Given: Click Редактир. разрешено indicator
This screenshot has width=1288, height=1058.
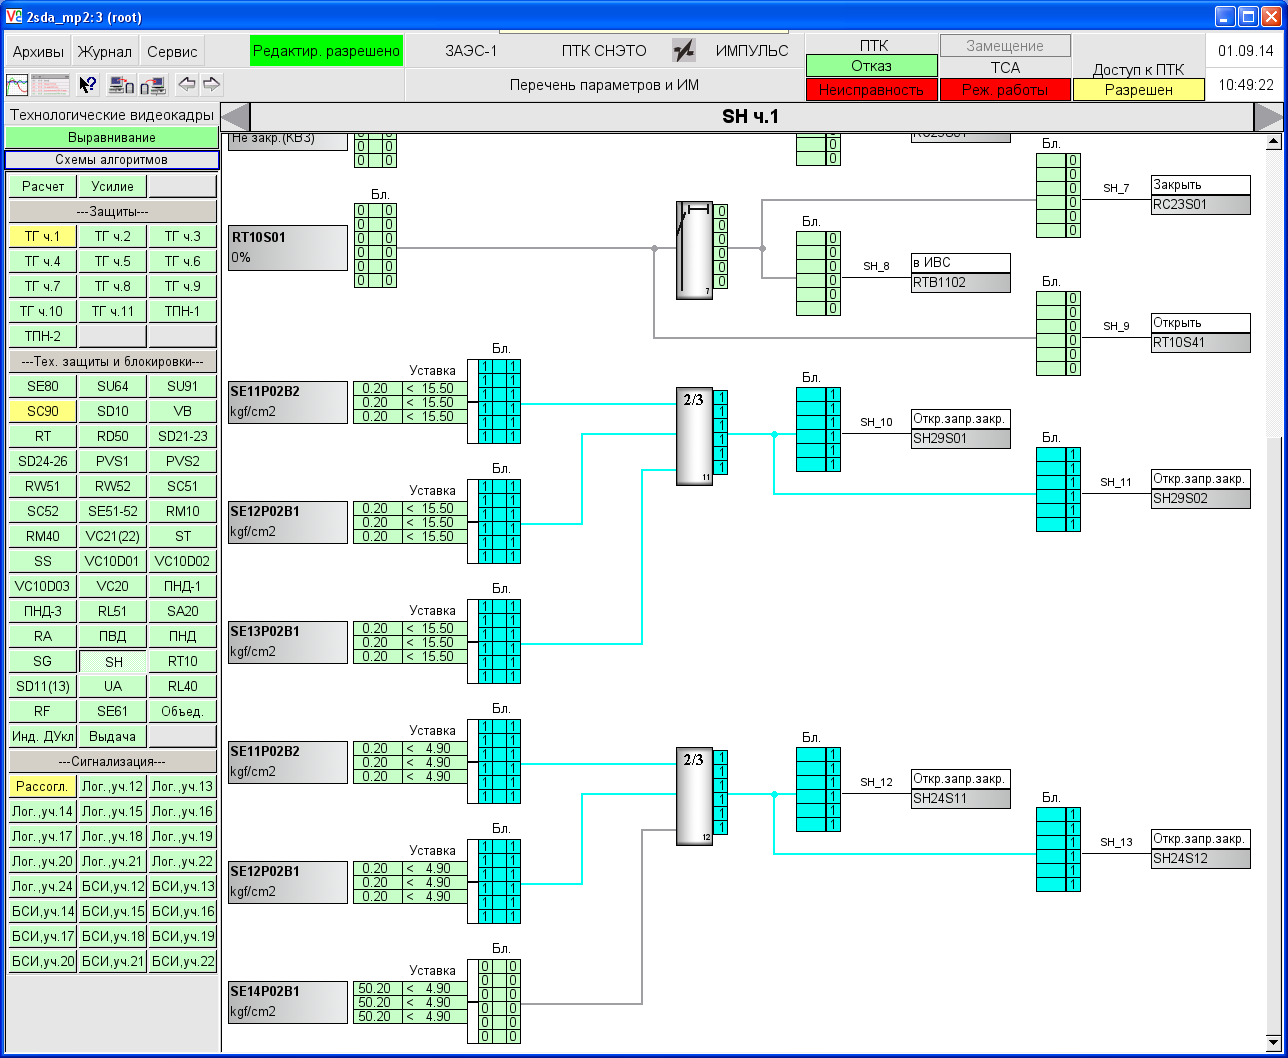Looking at the screenshot, I should (x=326, y=51).
